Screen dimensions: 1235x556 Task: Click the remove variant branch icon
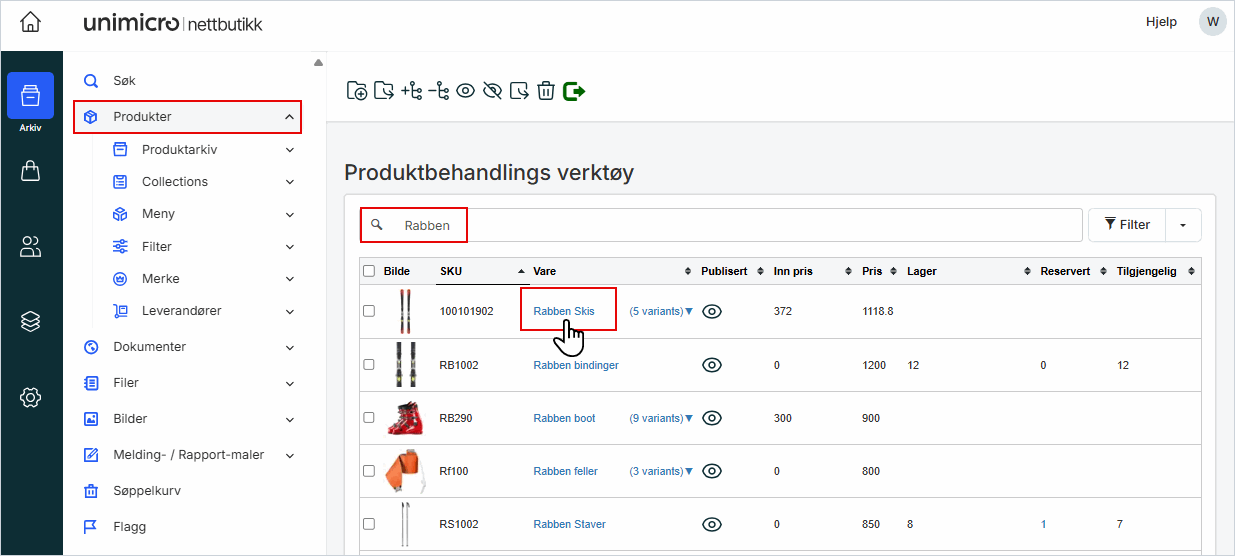(438, 91)
